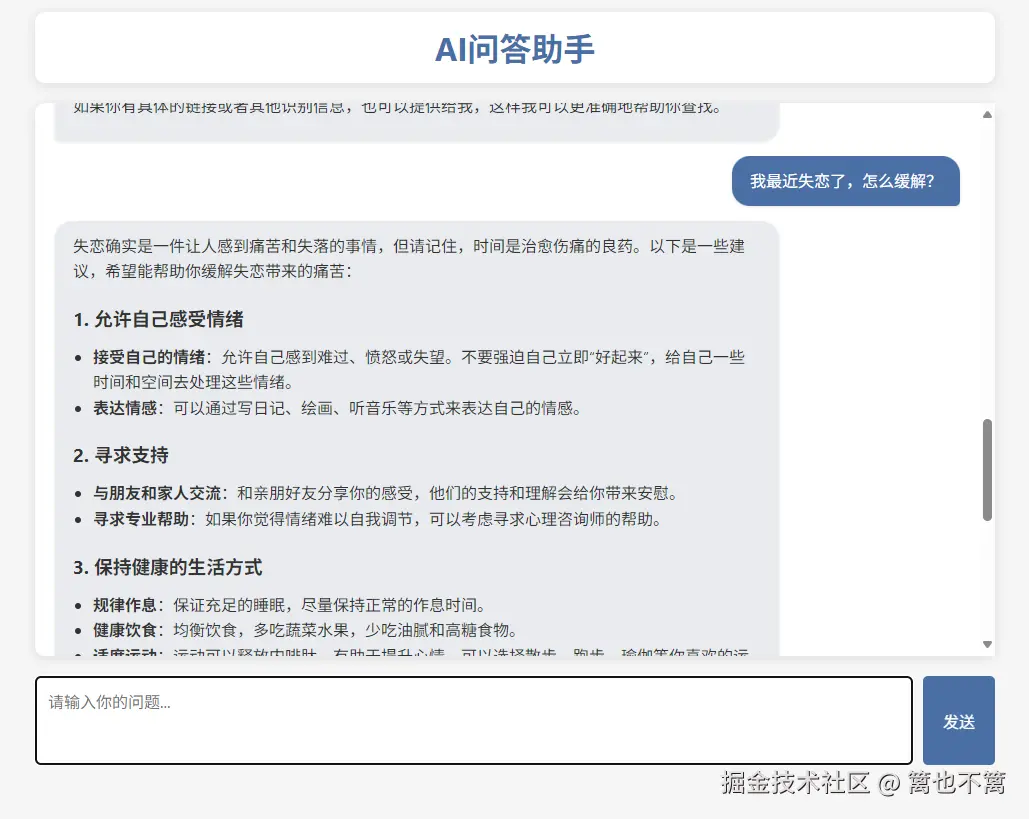This screenshot has width=1029, height=819.
Task: Click intro sentence starting 失恋确实是一件
Action: (x=409, y=259)
